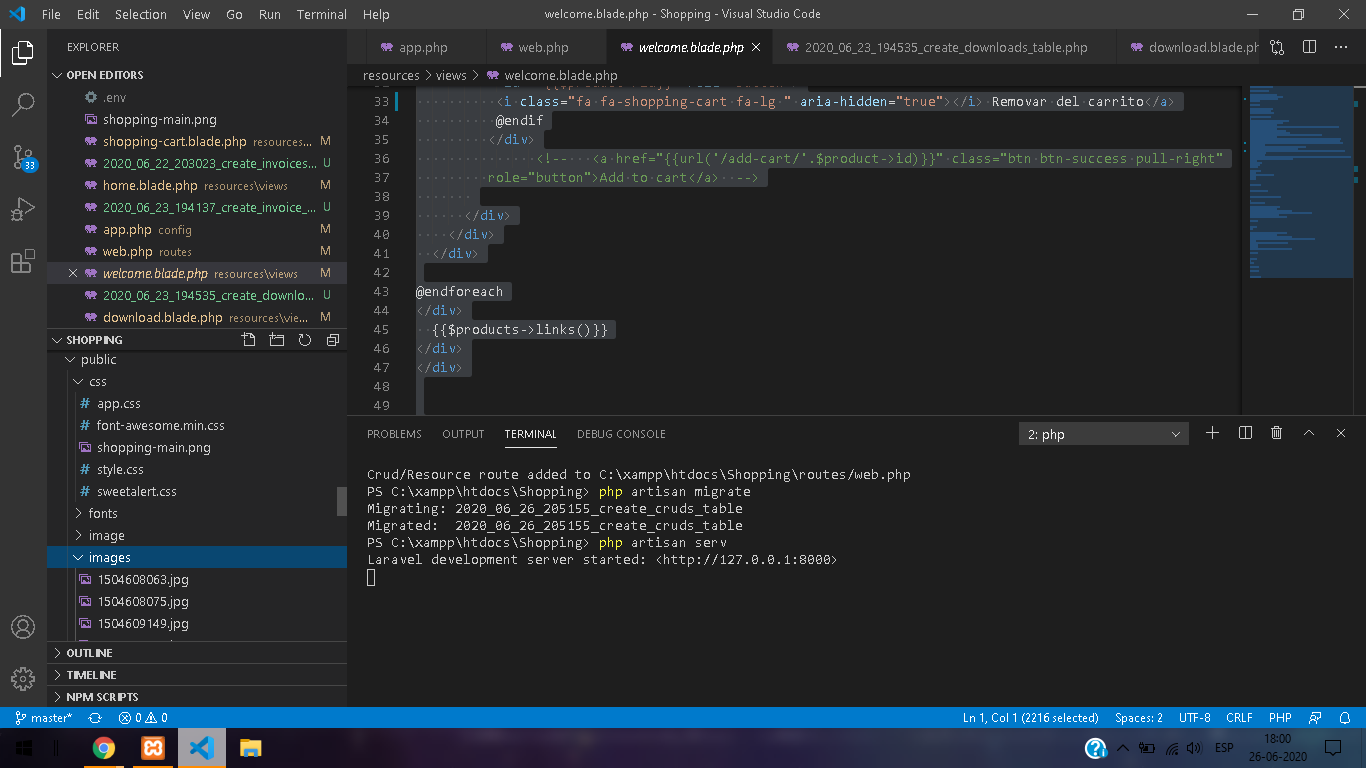Viewport: 1366px width, 768px height.
Task: Collapse the public folder
Action: pos(197,360)
